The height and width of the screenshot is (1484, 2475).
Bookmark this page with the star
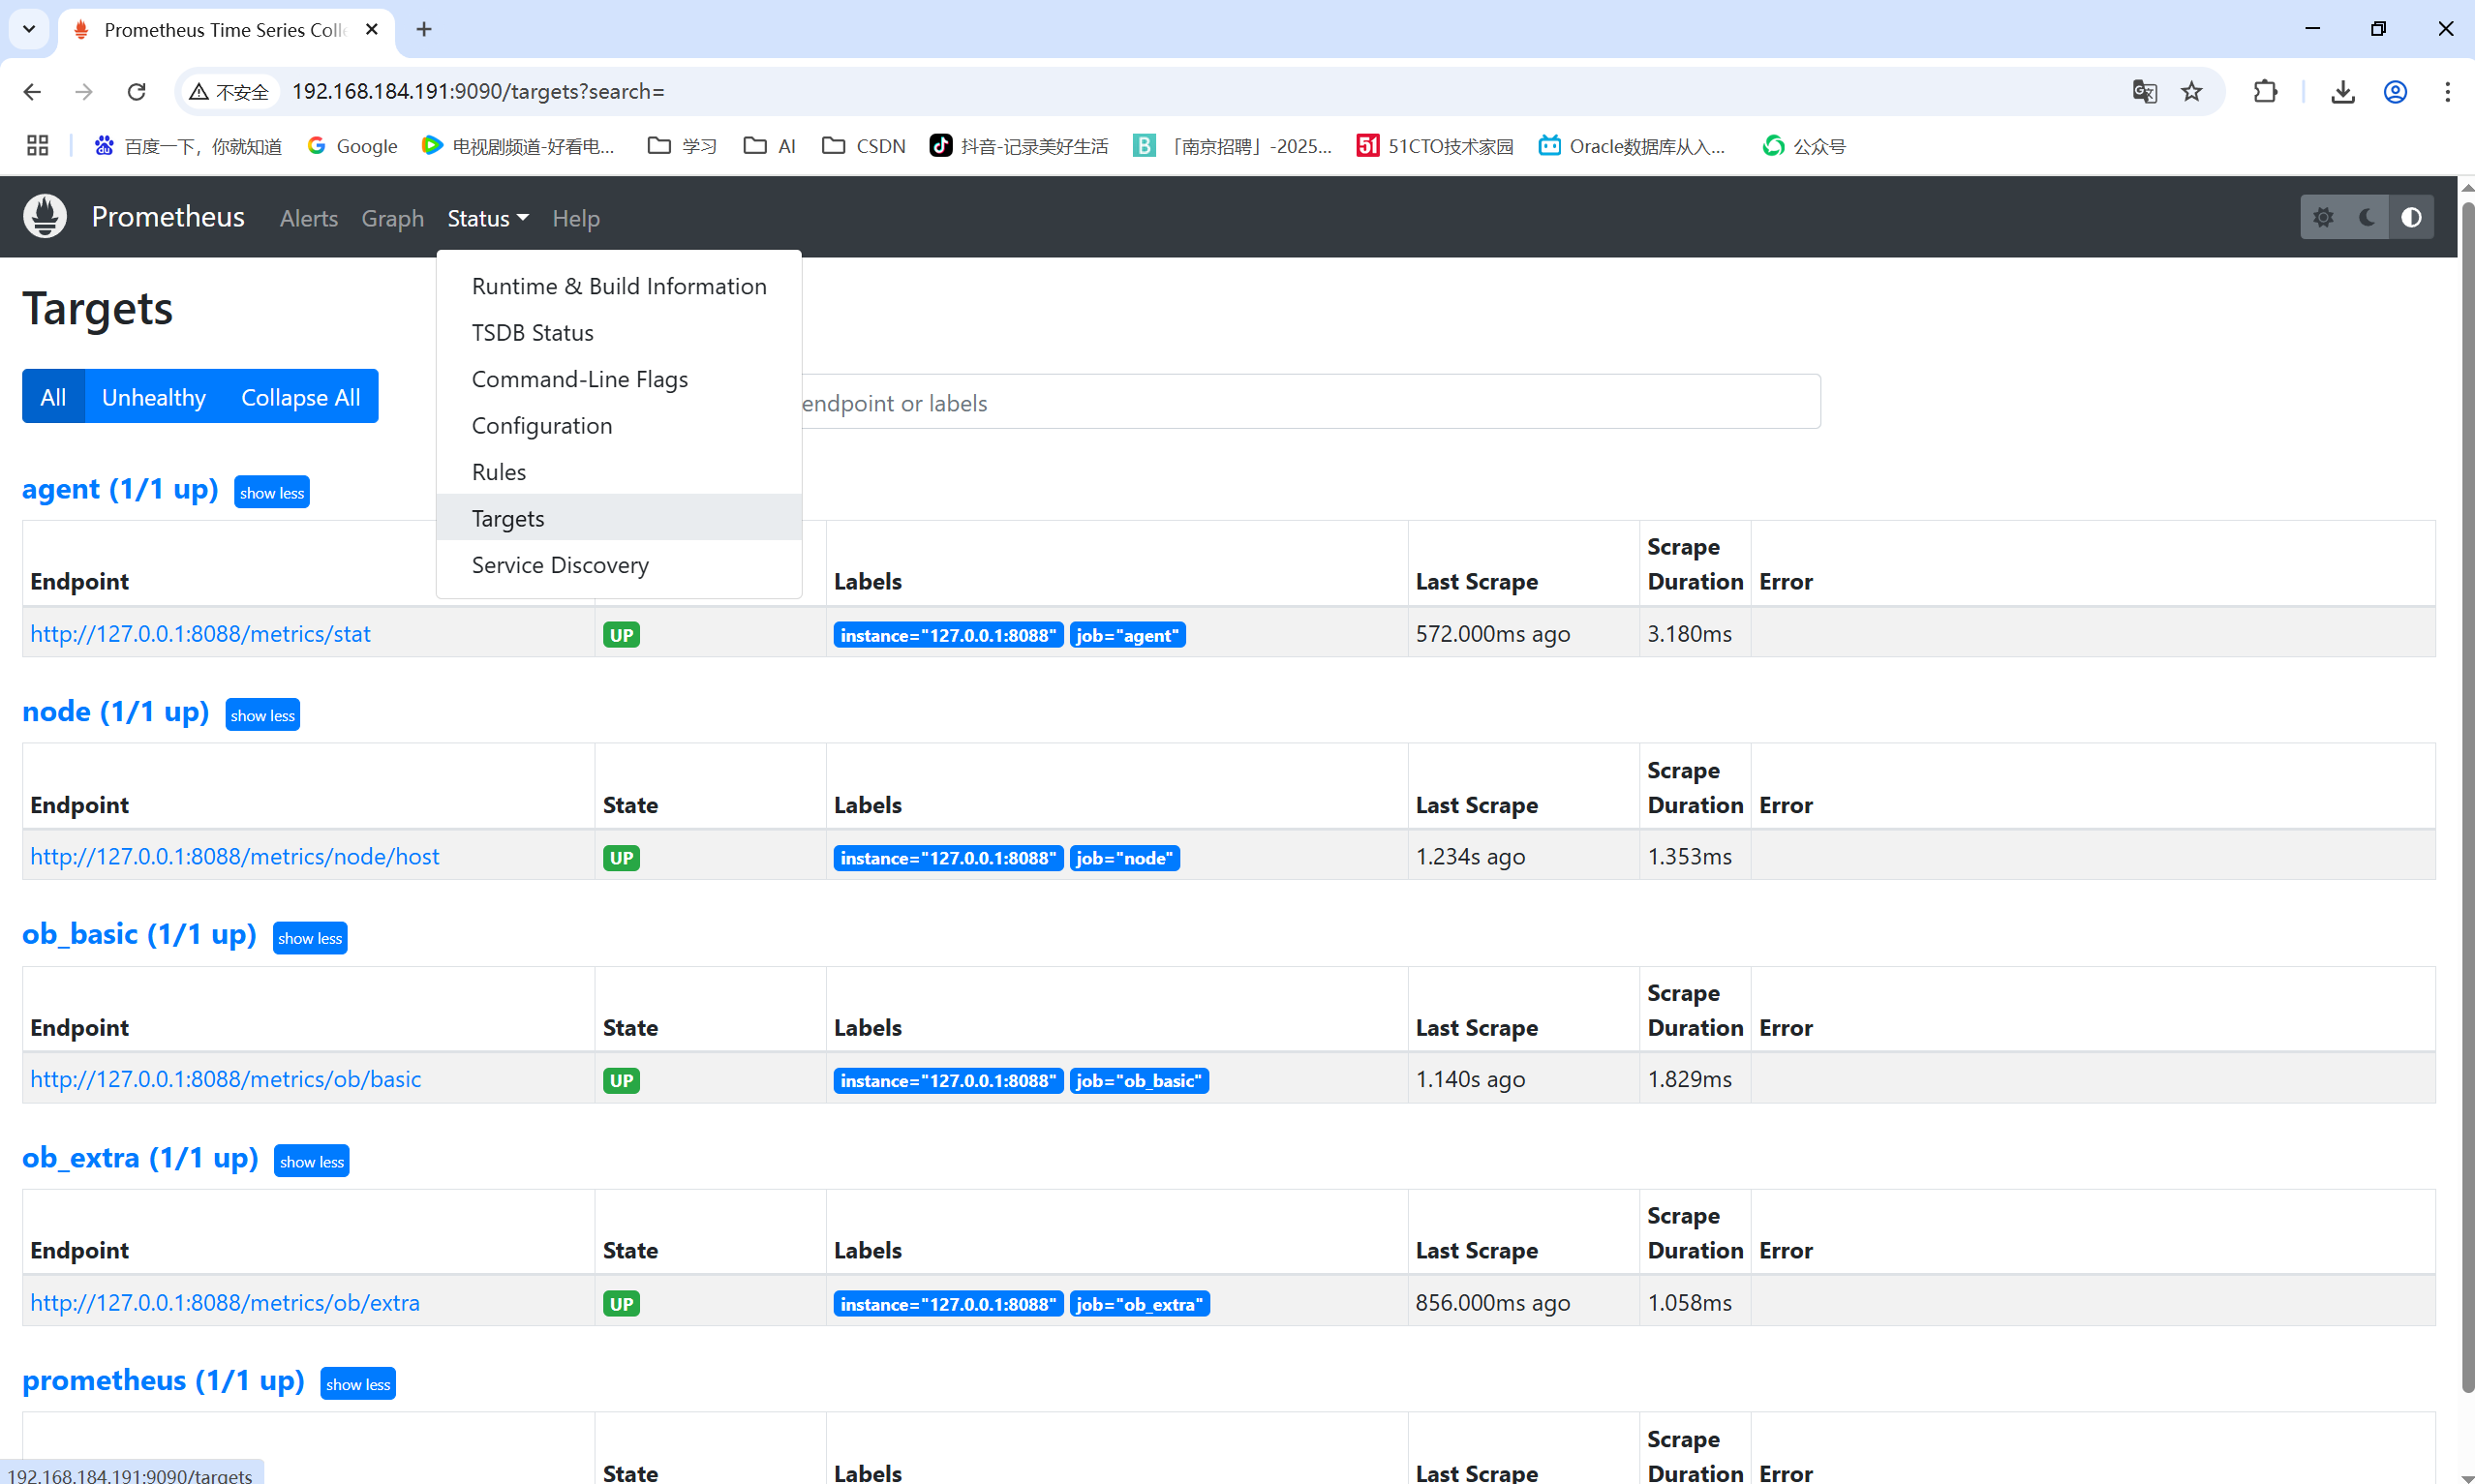[x=2192, y=92]
